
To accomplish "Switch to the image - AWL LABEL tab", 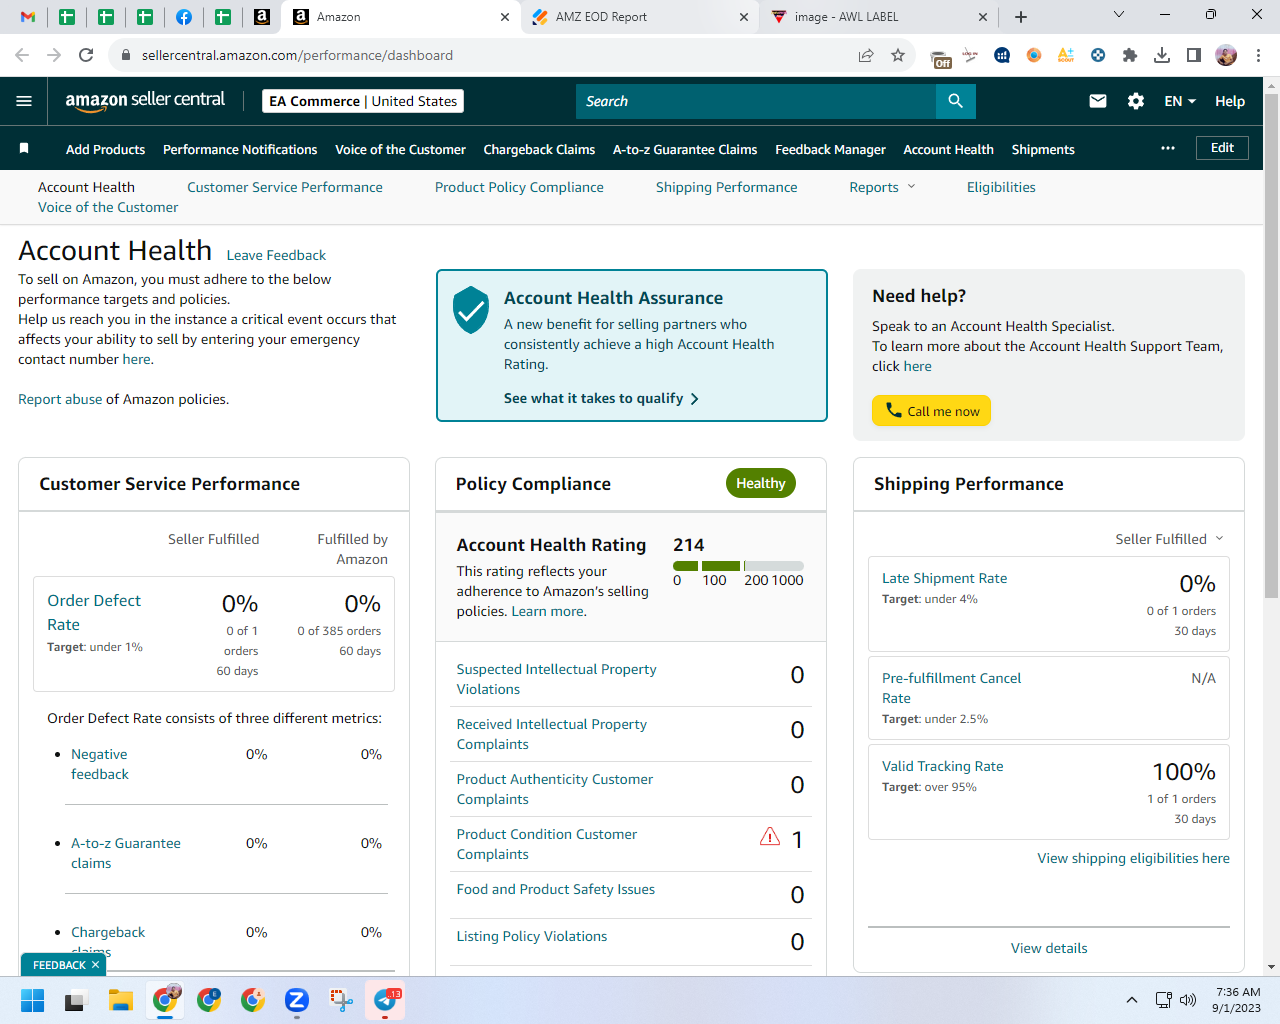I will pos(878,17).
